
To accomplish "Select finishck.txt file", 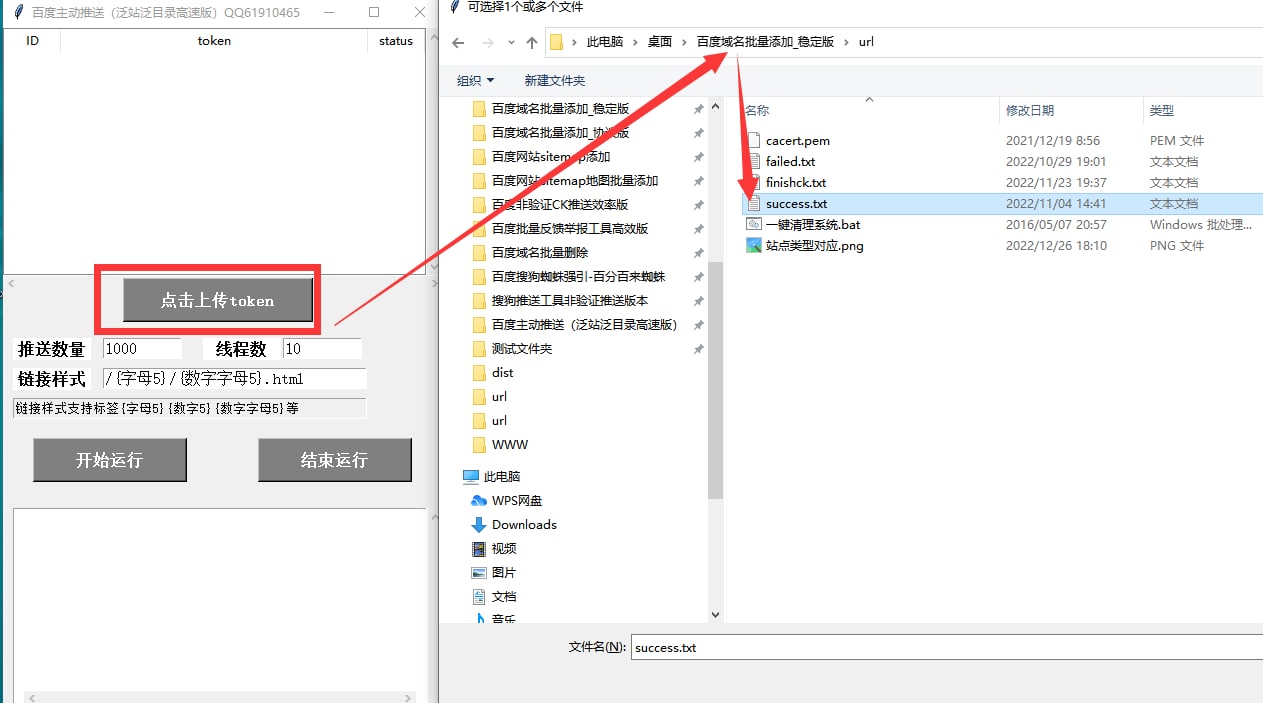I will coord(796,182).
